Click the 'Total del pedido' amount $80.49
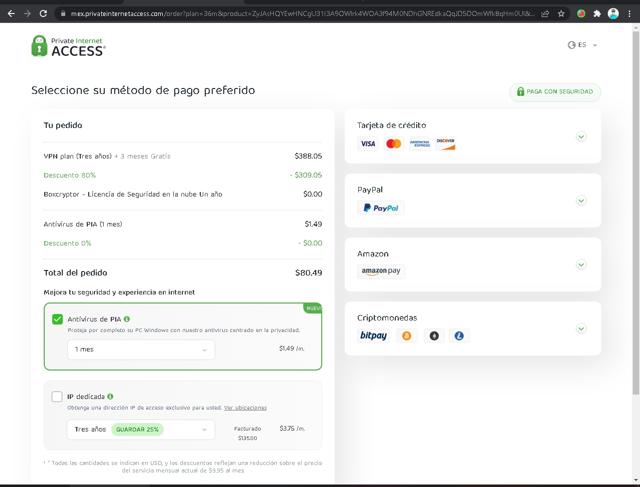The width and height of the screenshot is (640, 487). tap(309, 273)
